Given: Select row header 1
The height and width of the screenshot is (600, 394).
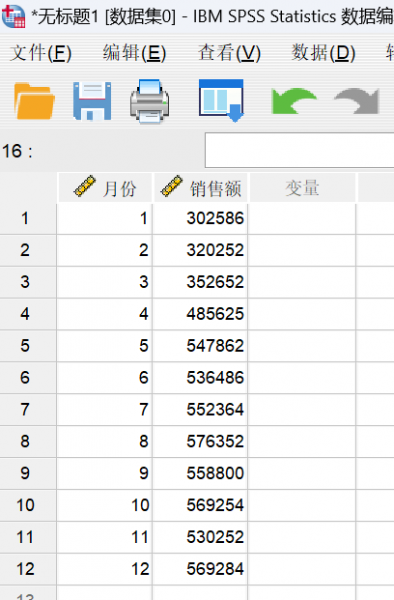Looking at the screenshot, I should pos(28,218).
